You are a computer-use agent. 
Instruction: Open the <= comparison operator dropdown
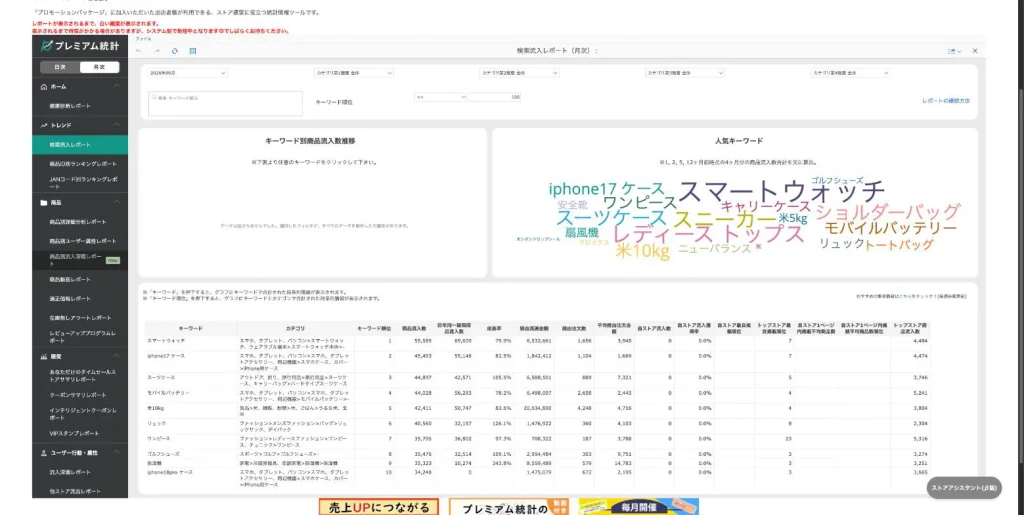point(440,97)
